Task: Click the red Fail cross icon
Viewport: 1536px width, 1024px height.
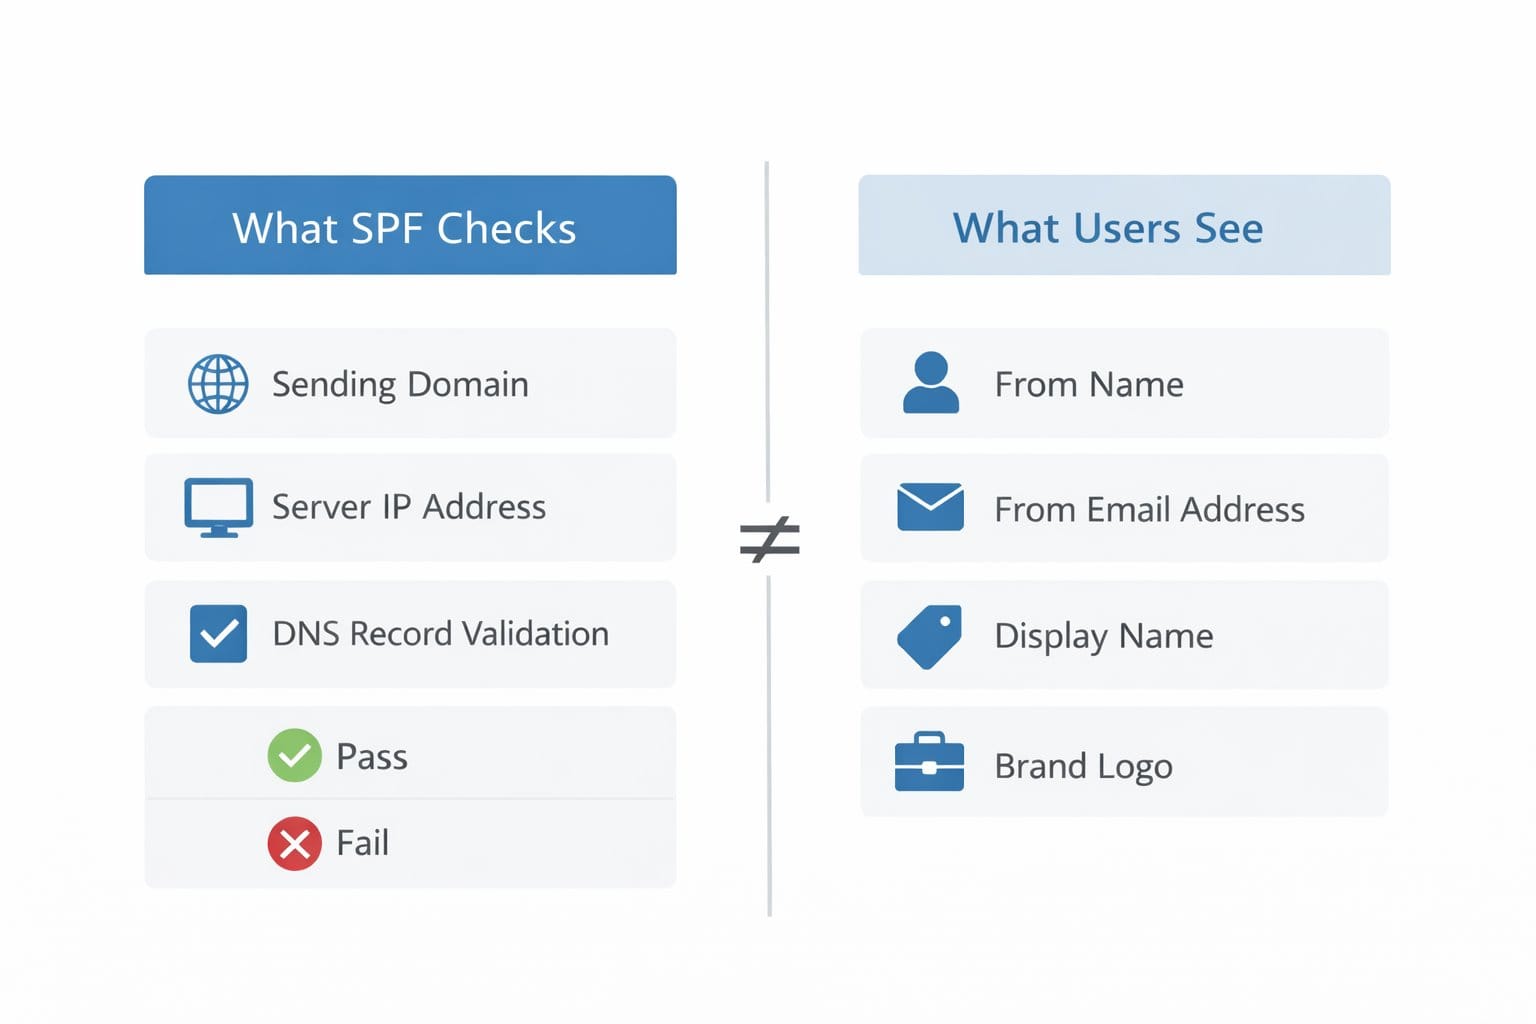Action: [x=294, y=844]
